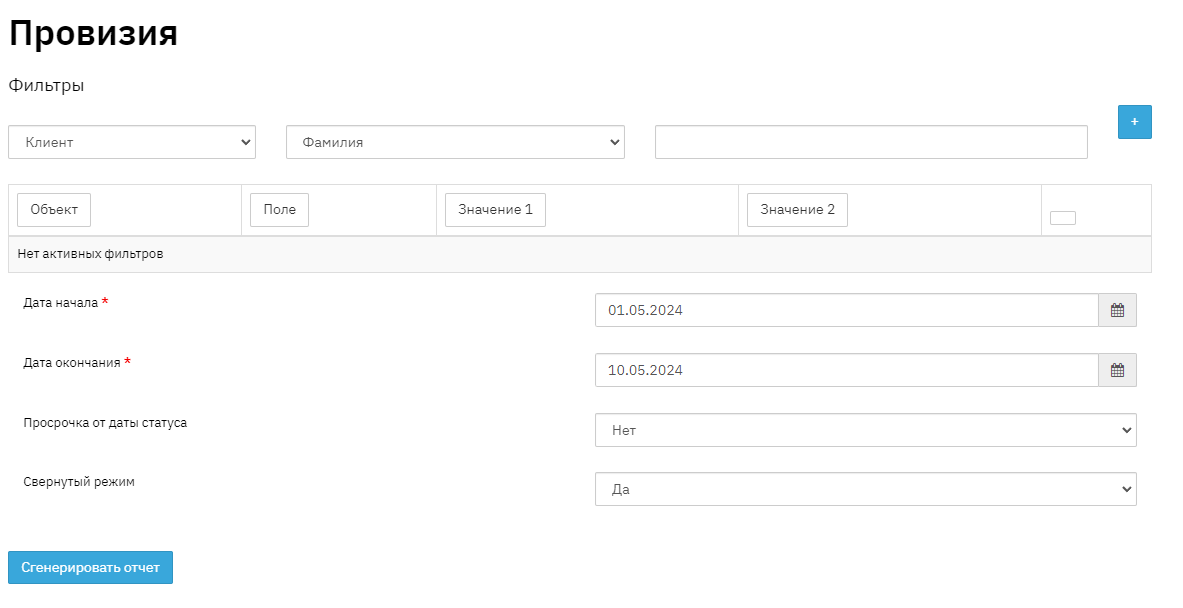Click Сгенерировать отчет button
The width and height of the screenshot is (1183, 608).
(90, 567)
